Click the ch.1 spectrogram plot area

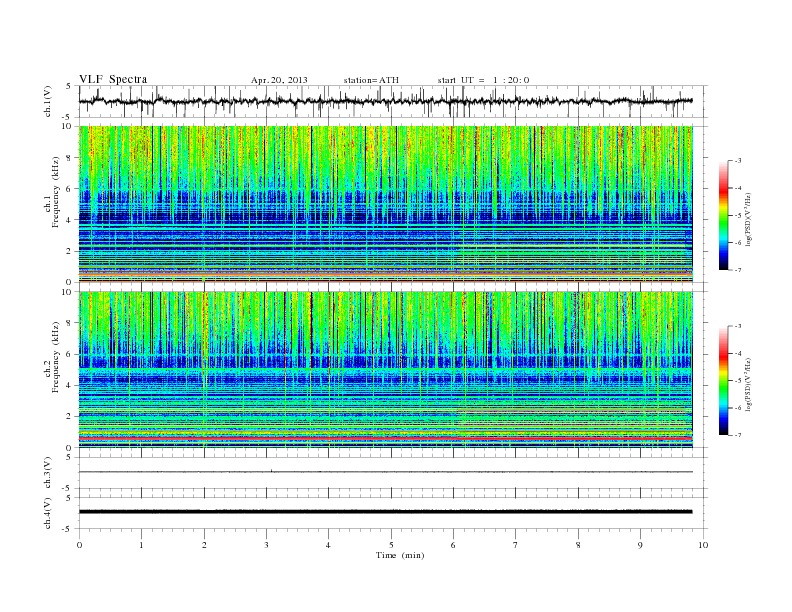coord(386,204)
